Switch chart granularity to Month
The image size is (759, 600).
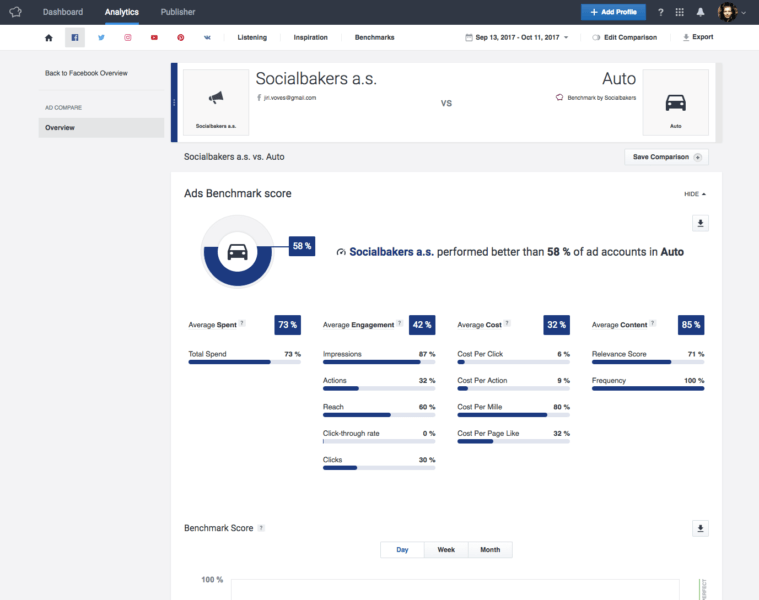[490, 550]
